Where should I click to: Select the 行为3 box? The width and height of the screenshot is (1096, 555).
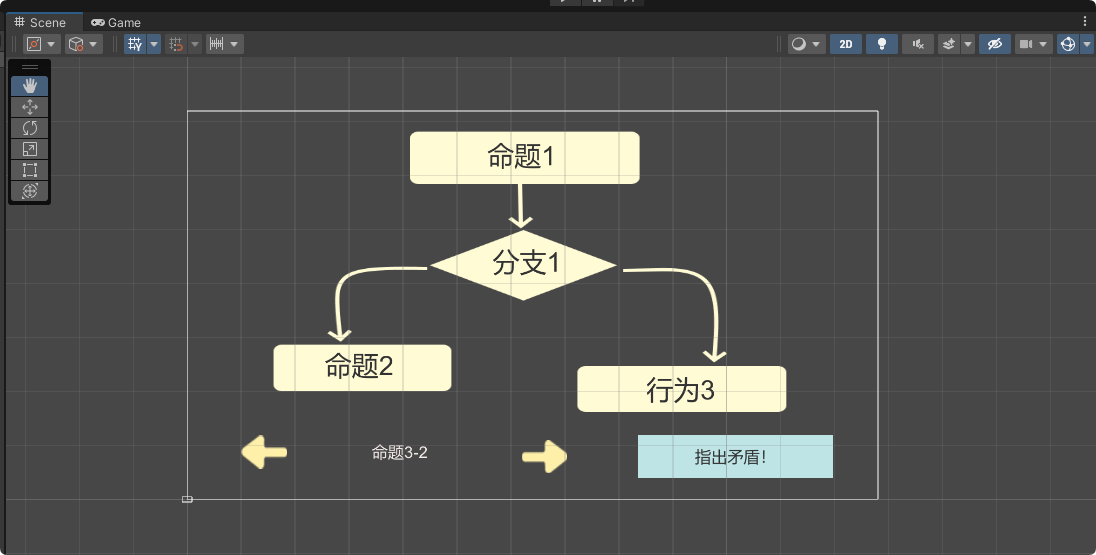(x=682, y=389)
